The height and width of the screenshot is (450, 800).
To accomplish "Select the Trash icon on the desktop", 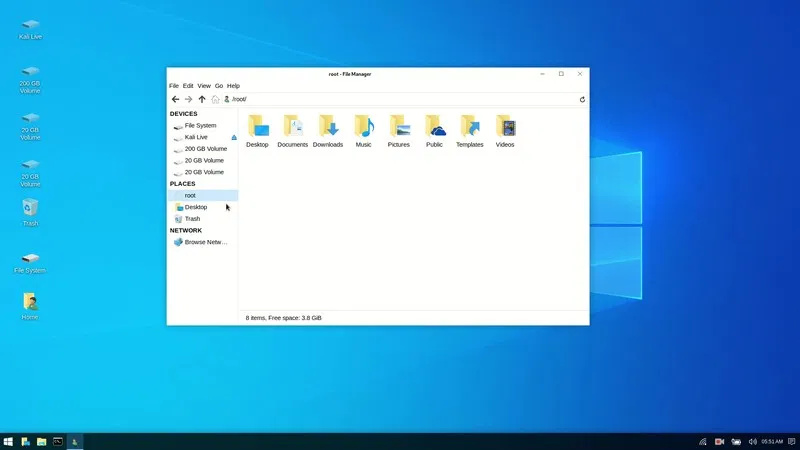I will pos(30,210).
